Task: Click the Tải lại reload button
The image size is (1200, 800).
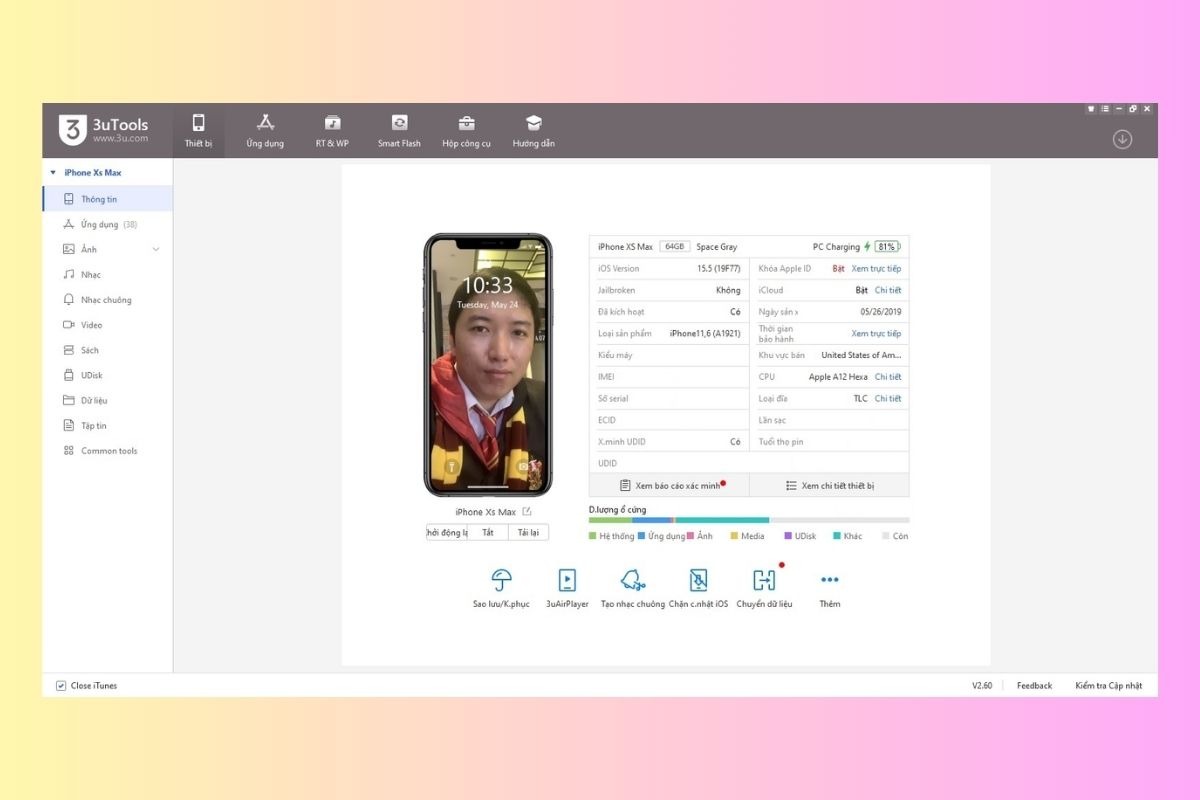Action: coord(528,533)
